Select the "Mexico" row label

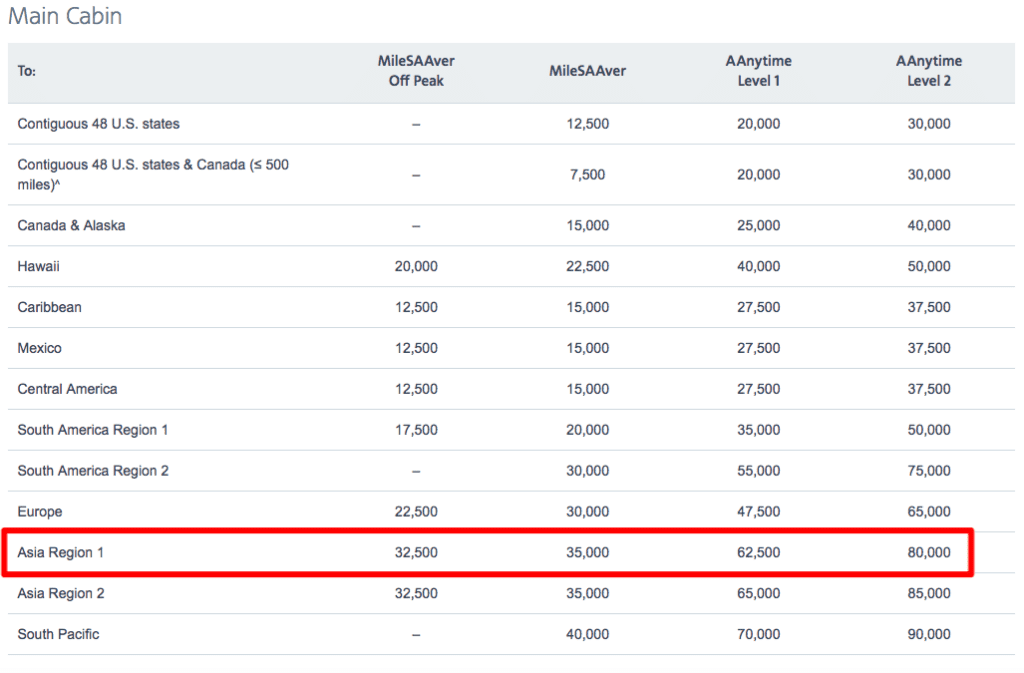(37, 348)
